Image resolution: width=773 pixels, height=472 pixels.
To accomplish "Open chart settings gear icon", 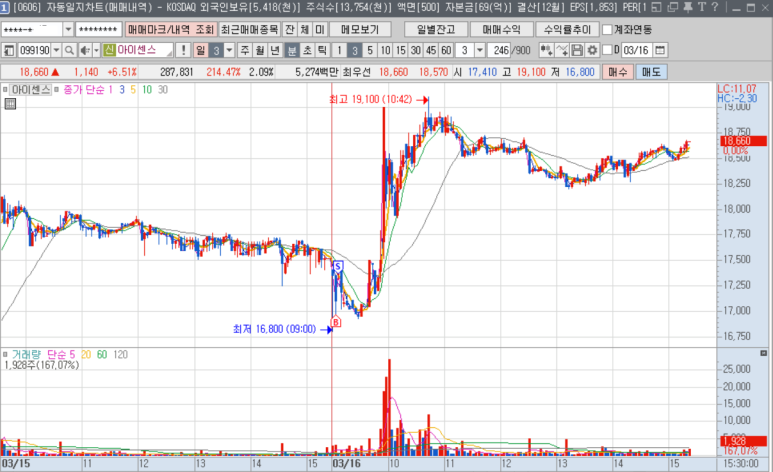I will tap(592, 50).
